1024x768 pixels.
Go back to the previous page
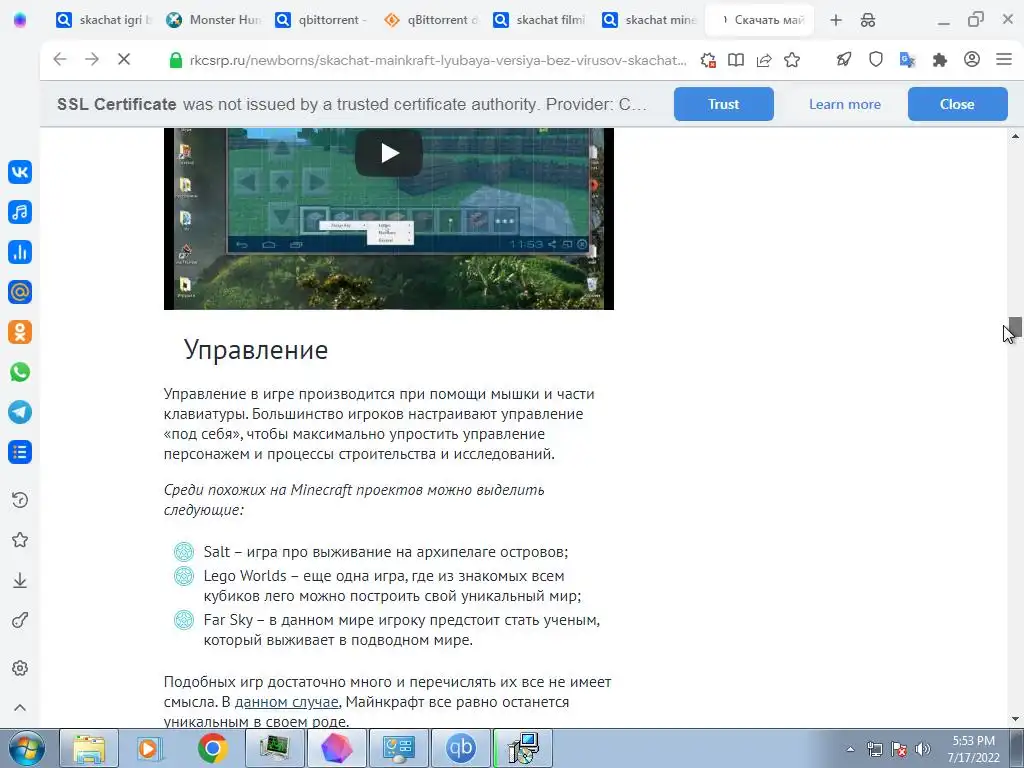(x=59, y=59)
